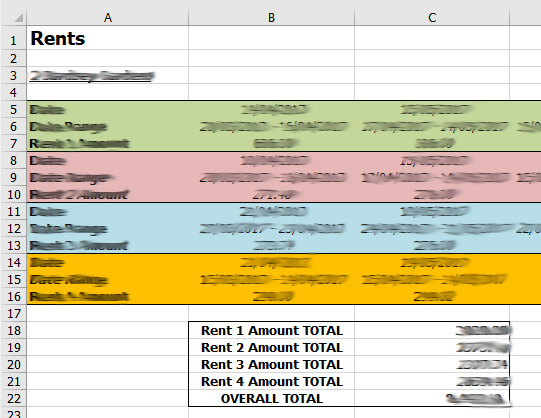Select row 5 header
The height and width of the screenshot is (418, 541).
coord(14,110)
